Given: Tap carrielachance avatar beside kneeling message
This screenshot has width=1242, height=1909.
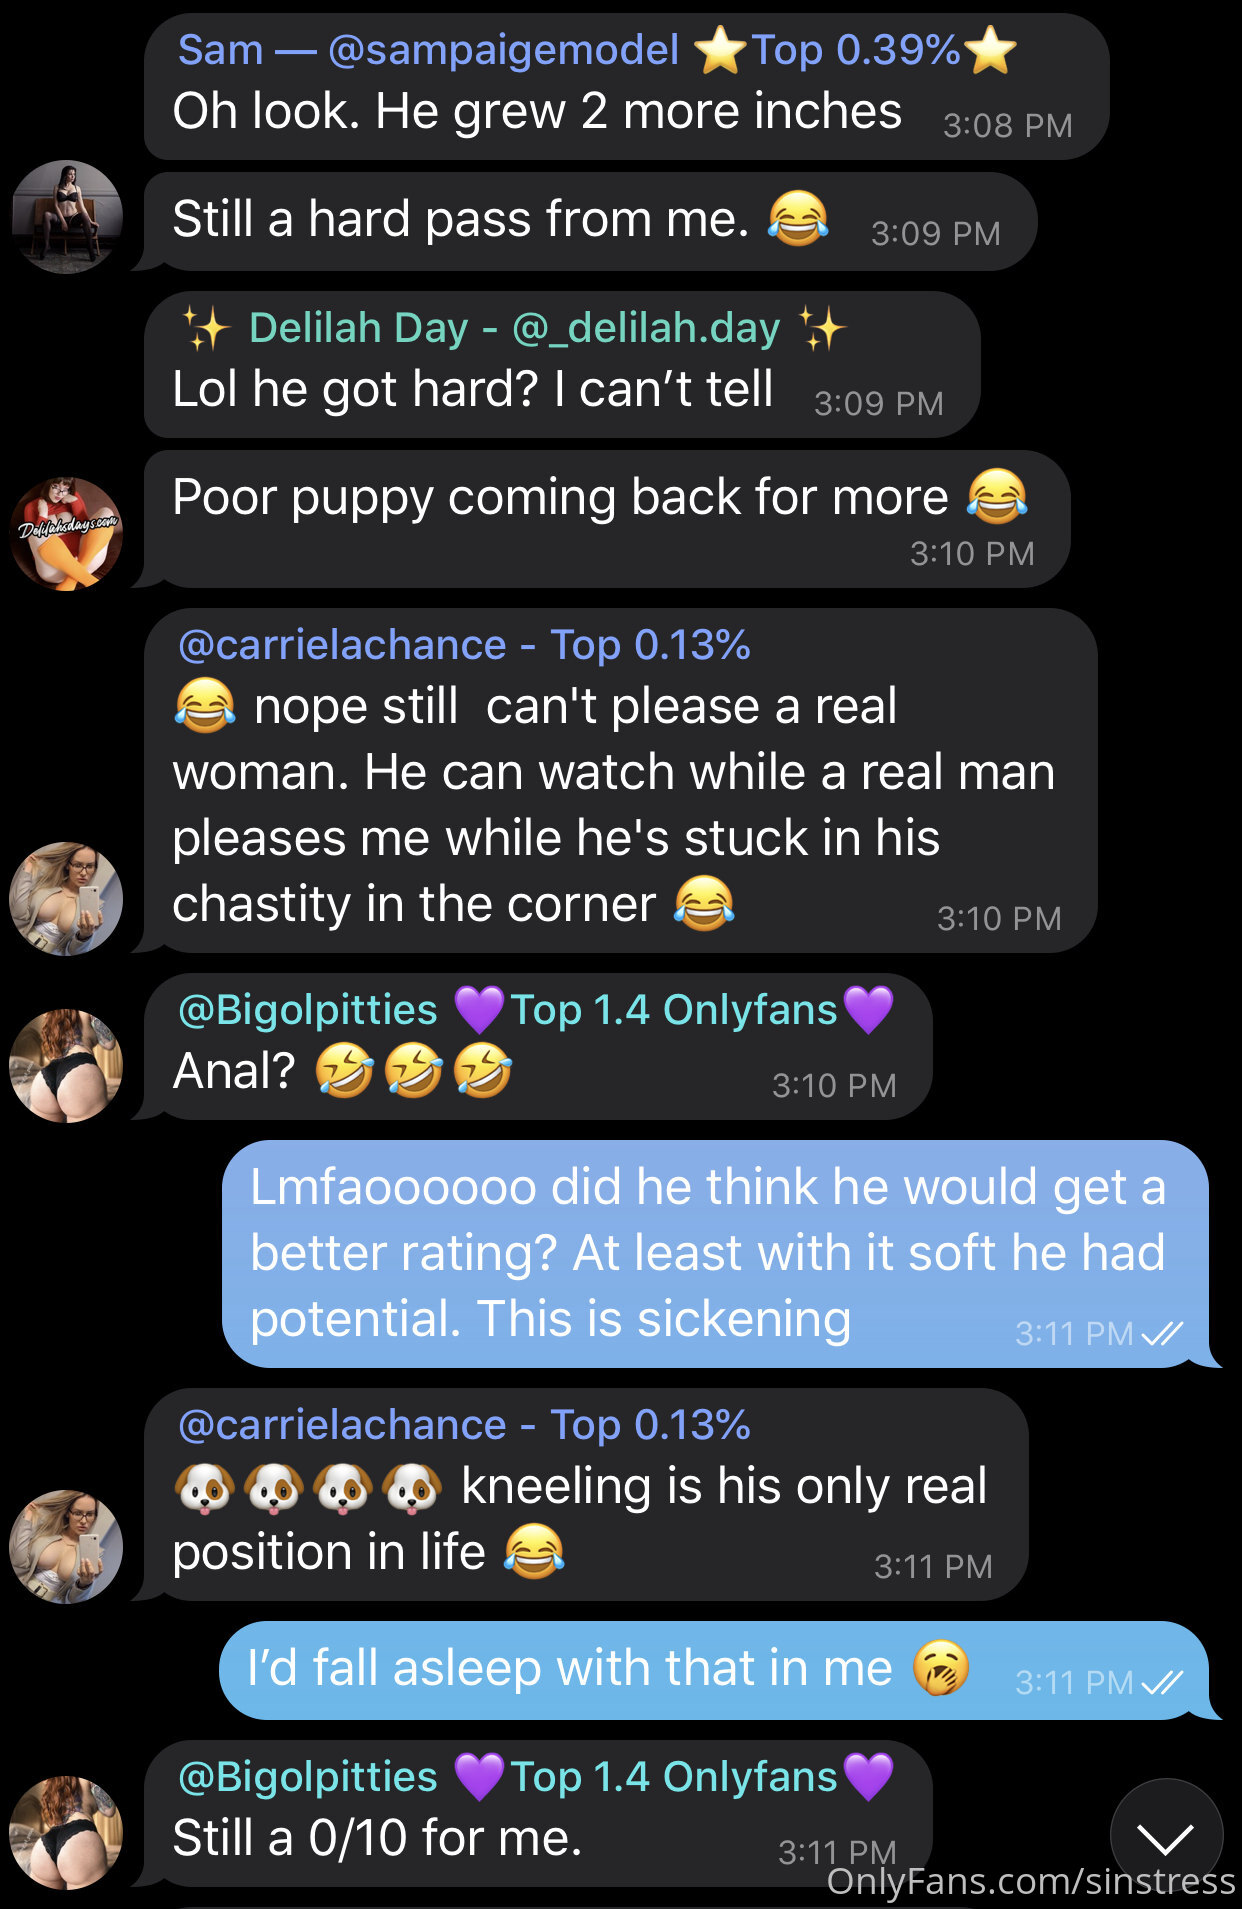Looking at the screenshot, I should click(x=67, y=1547).
